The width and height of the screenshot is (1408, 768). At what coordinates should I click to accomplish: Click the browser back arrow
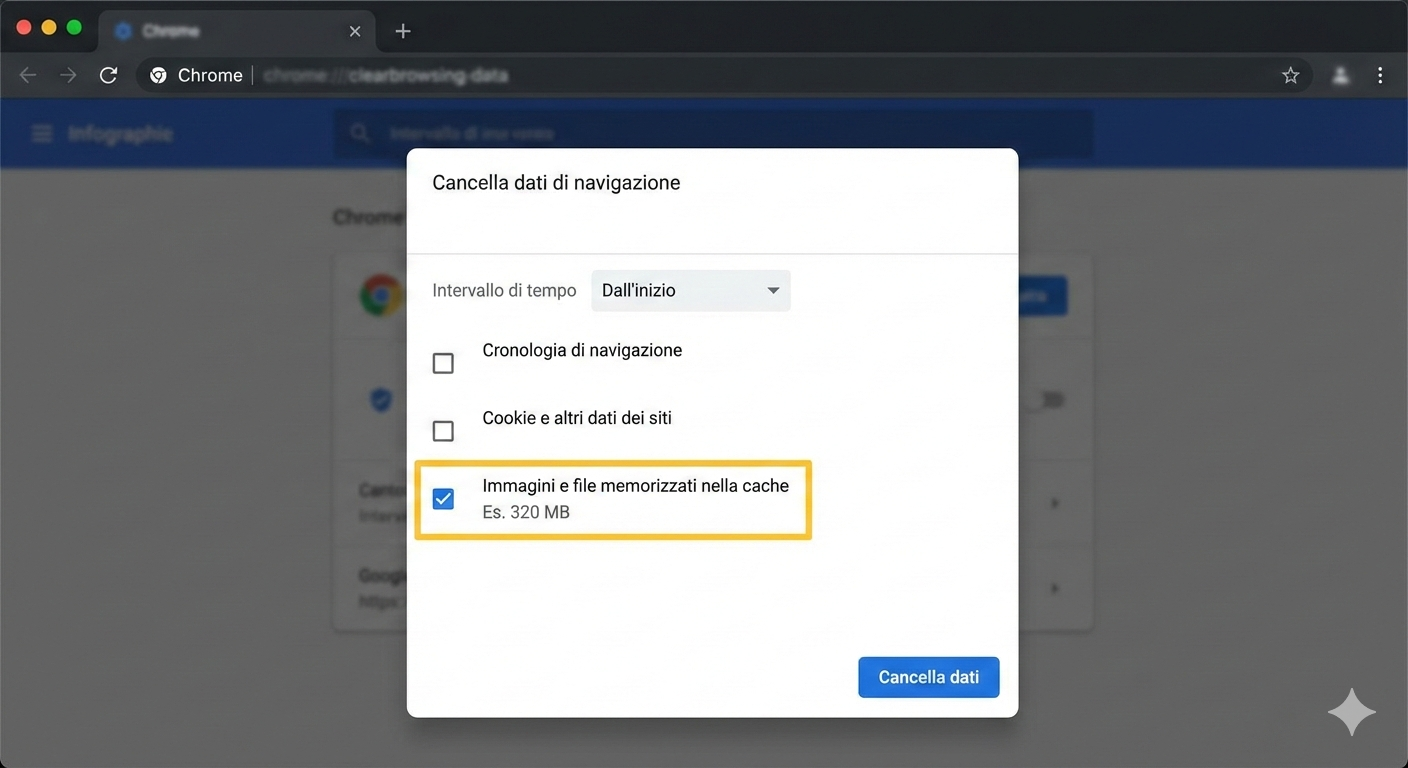pyautogui.click(x=28, y=75)
